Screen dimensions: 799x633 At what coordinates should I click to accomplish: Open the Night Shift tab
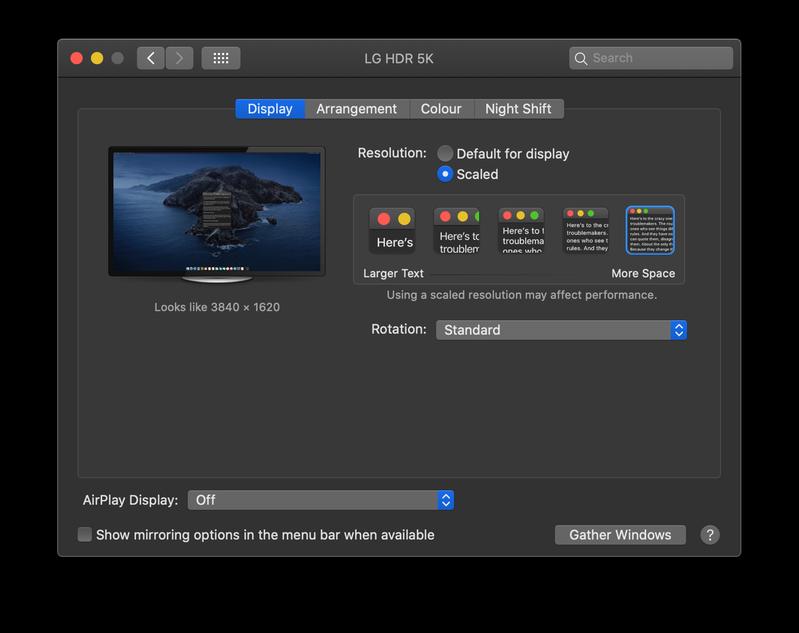[x=518, y=109]
